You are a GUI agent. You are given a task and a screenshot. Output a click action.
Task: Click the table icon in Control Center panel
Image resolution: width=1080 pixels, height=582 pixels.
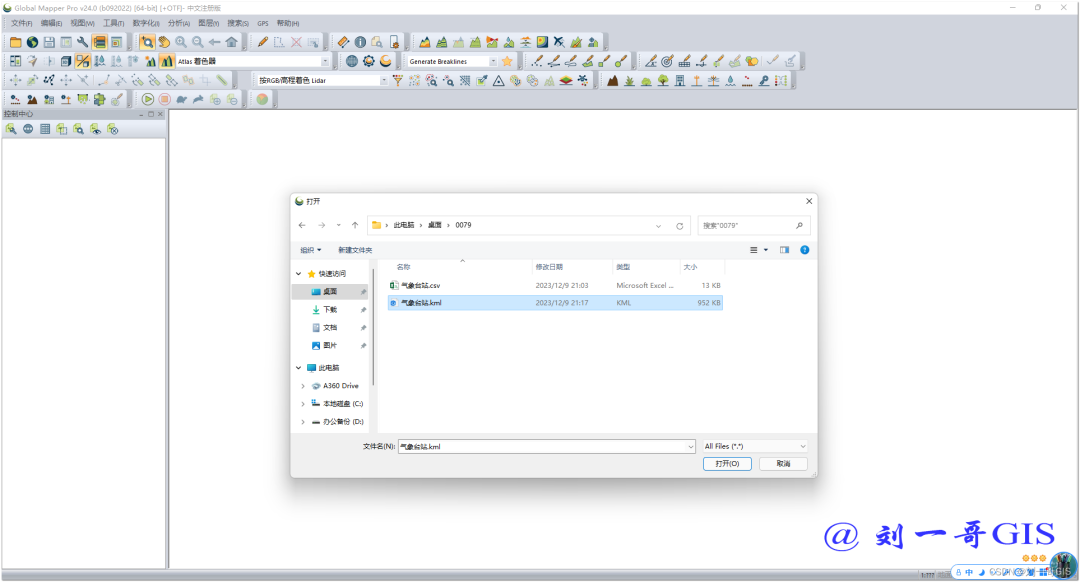(x=45, y=129)
